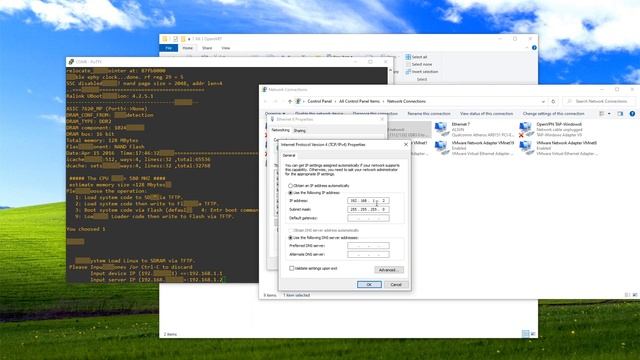This screenshot has height=360, width=640.
Task: Click the Default gateway field
Action: pyautogui.click(x=368, y=218)
